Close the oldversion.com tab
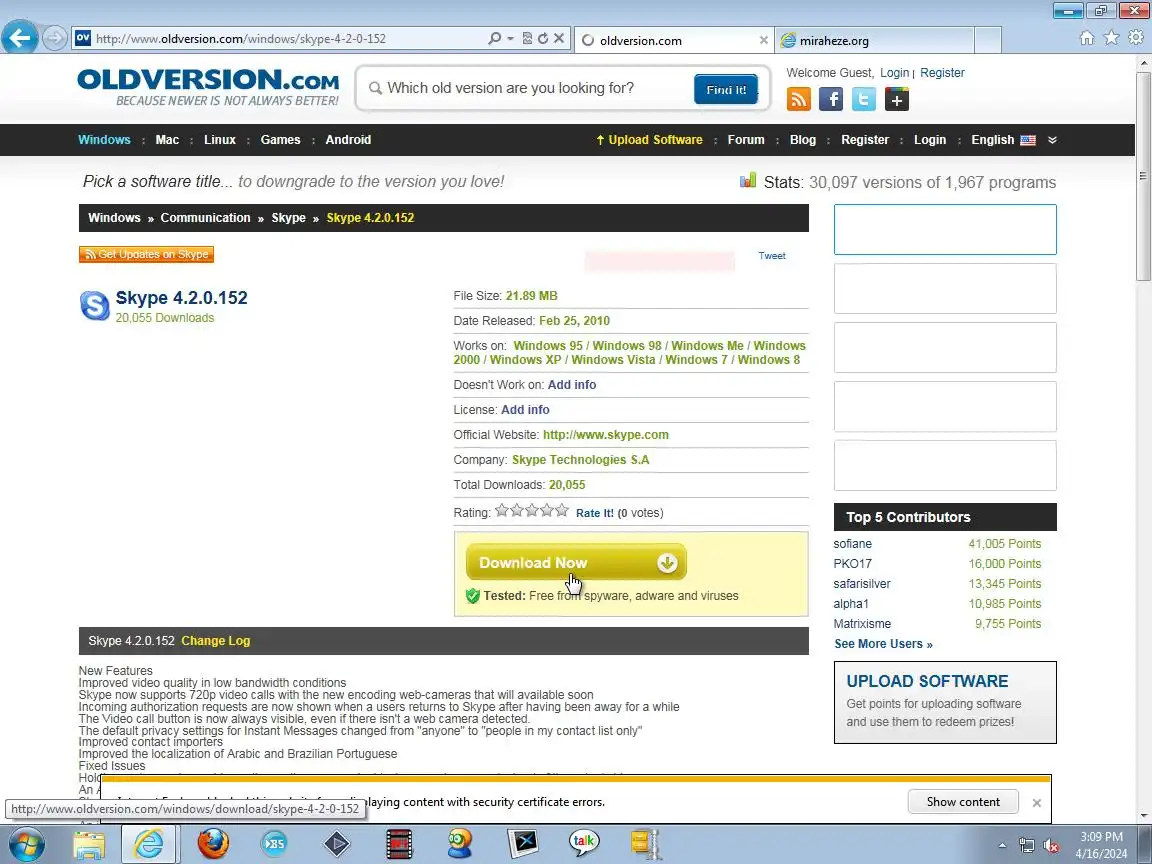1152x864 pixels. pos(763,40)
